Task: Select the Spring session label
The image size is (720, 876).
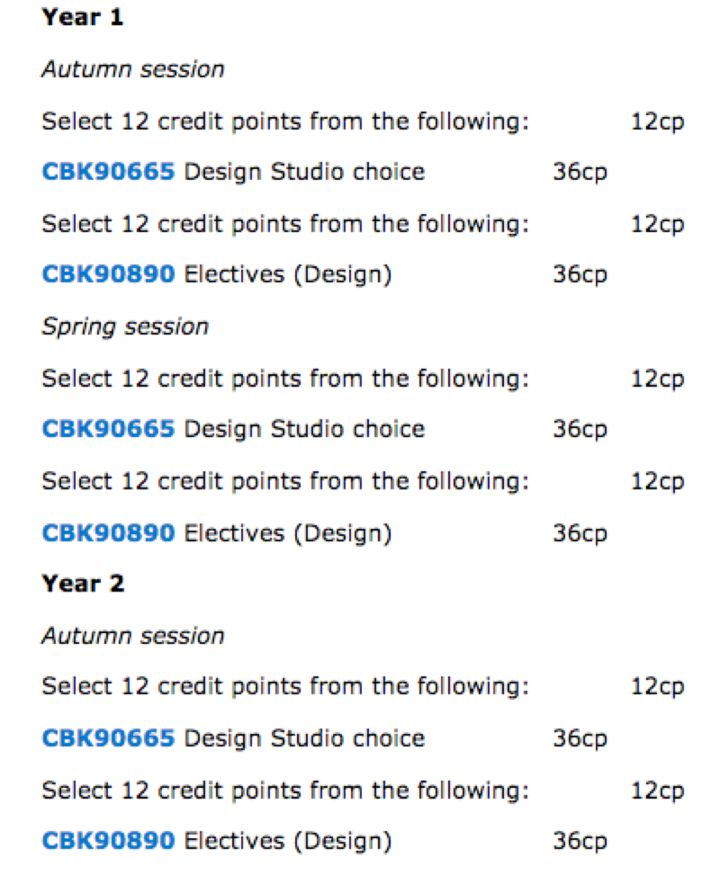Action: 125,327
